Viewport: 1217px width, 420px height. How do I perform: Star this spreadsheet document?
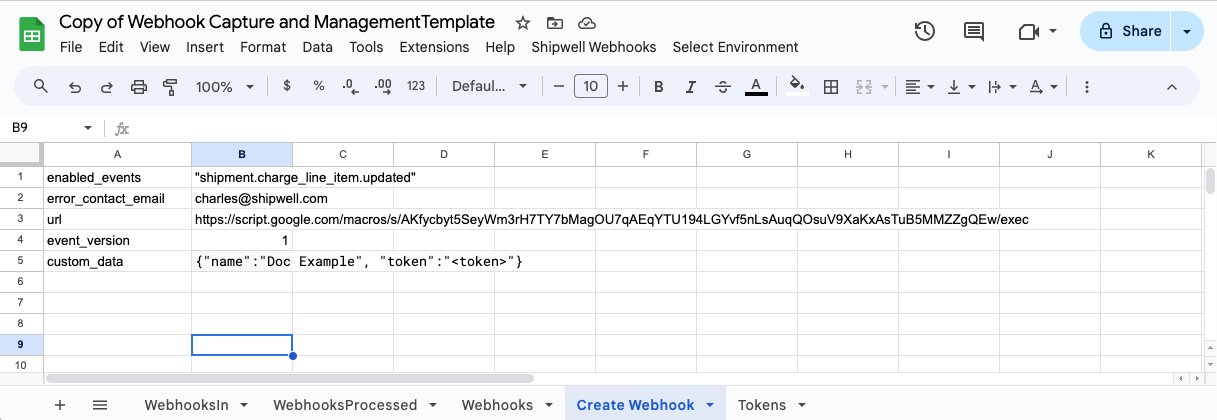(x=523, y=23)
